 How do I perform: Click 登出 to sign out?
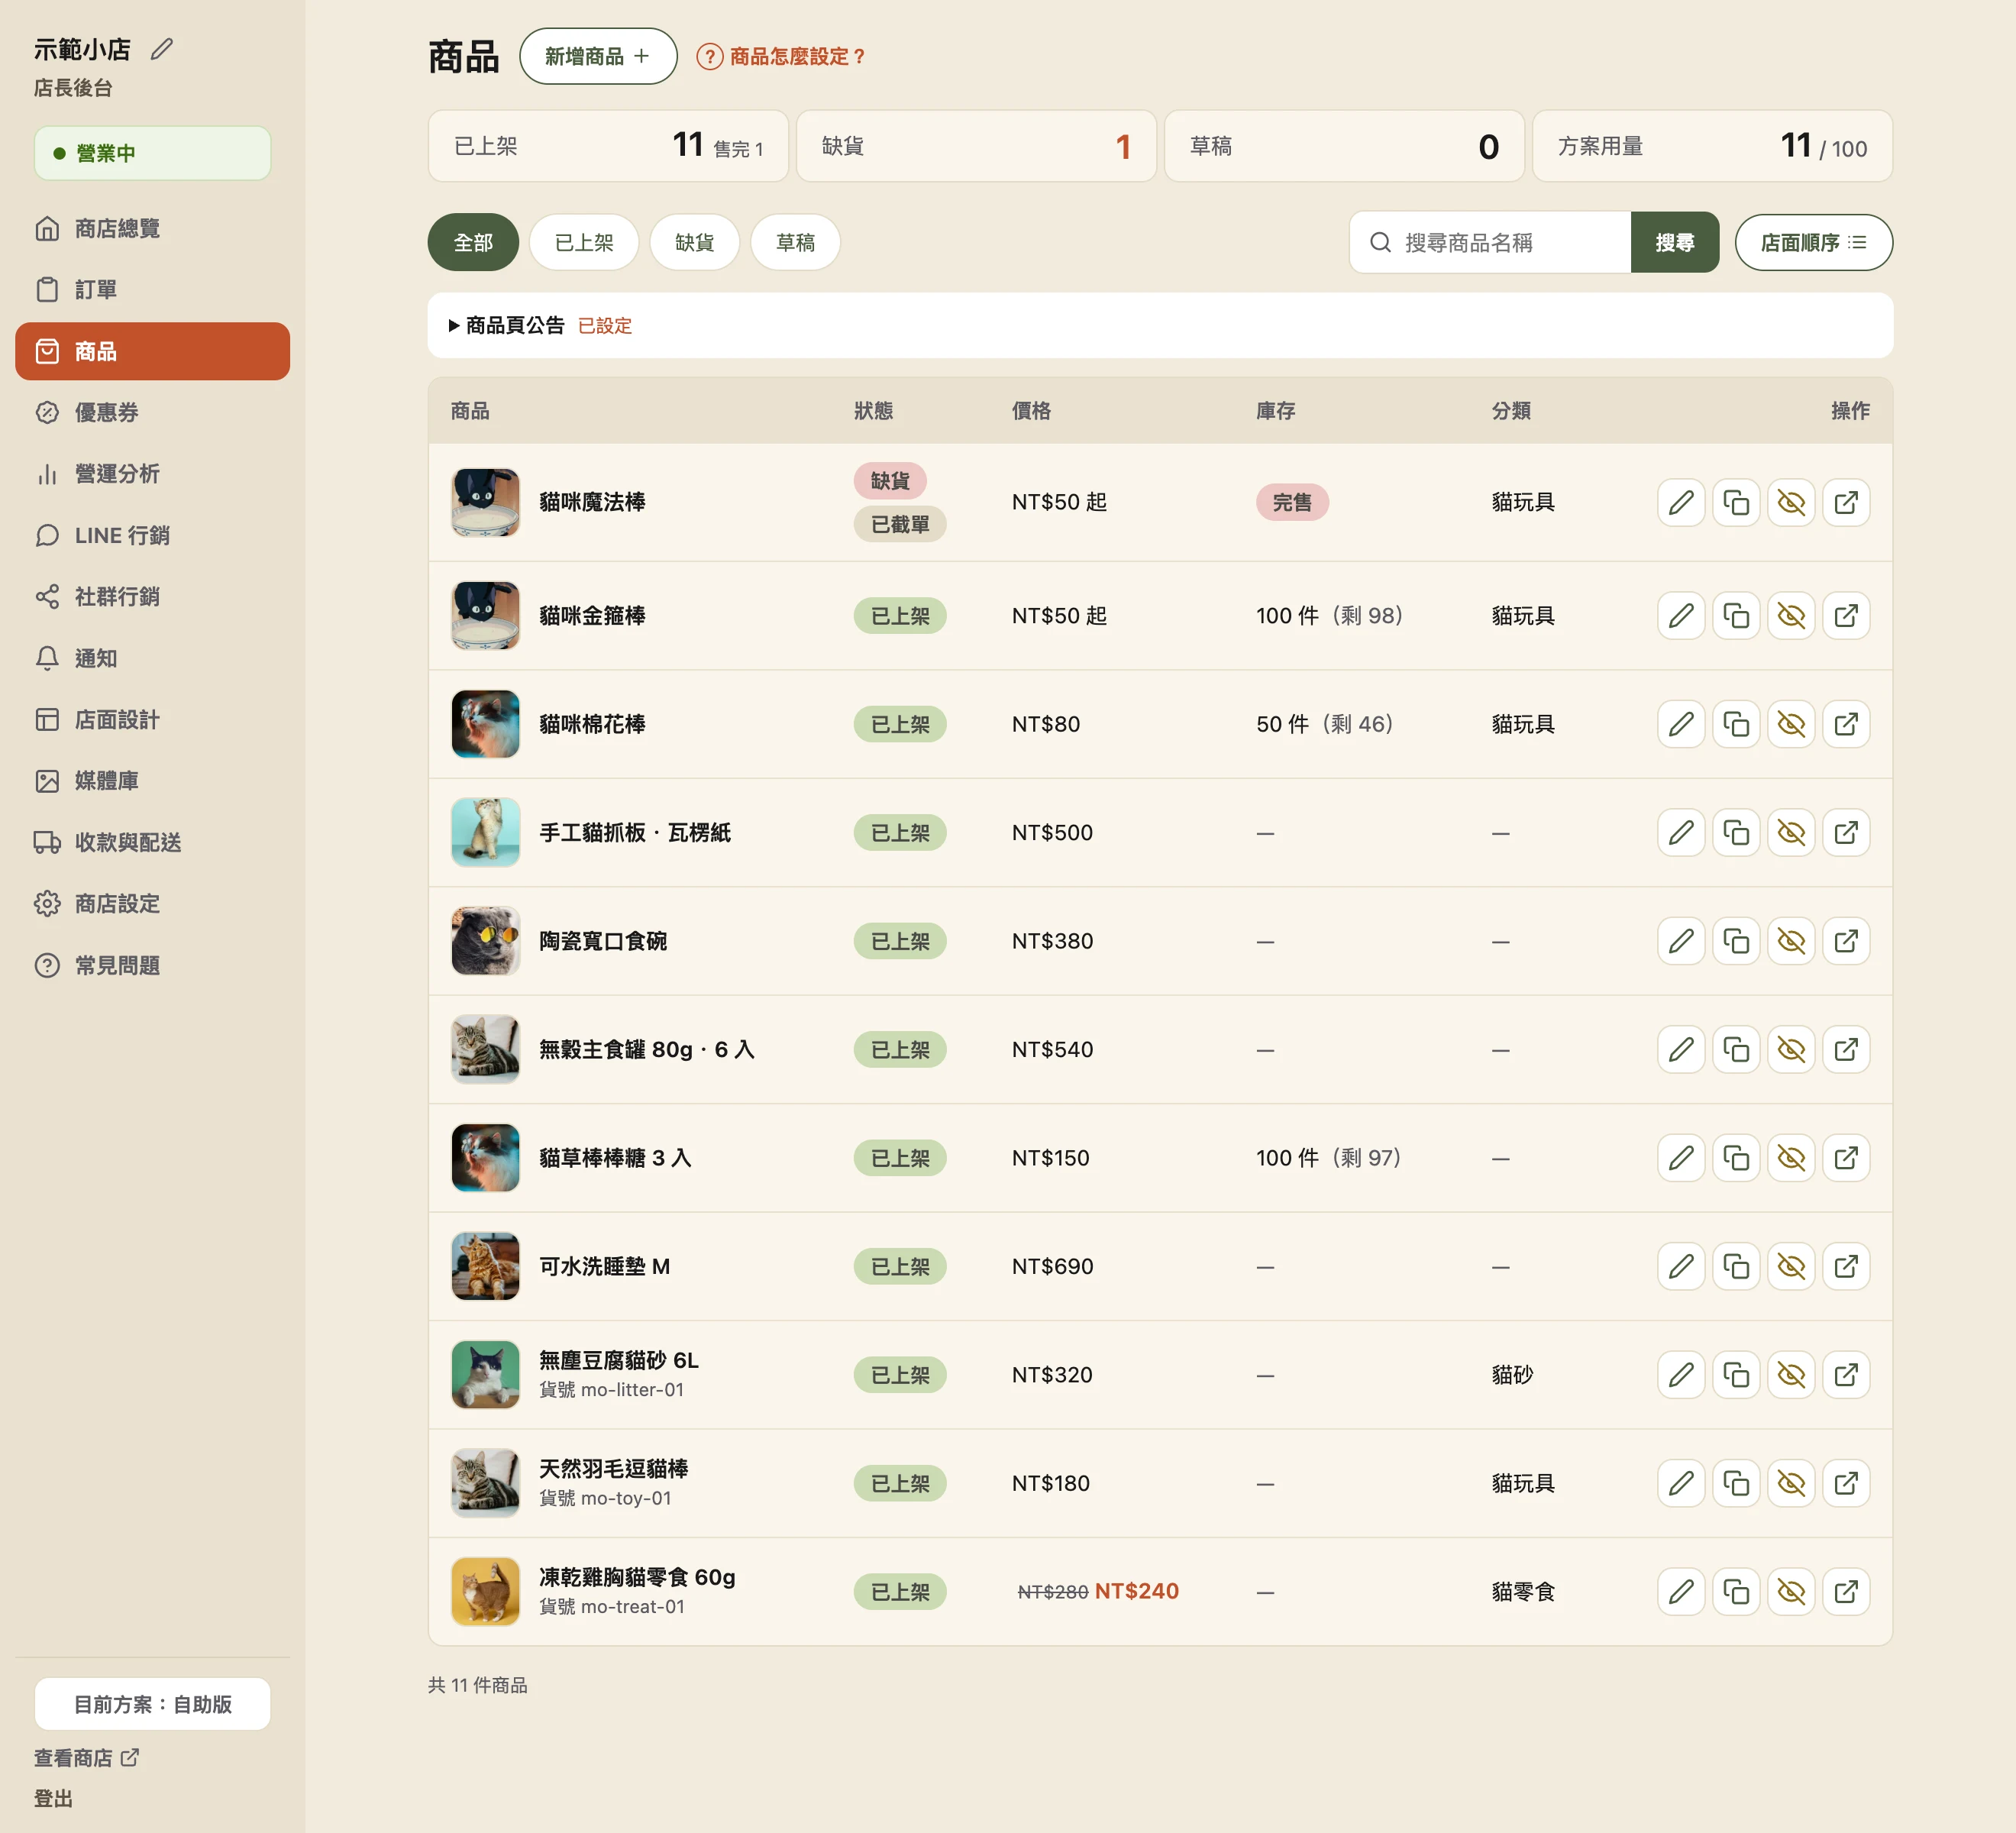click(x=53, y=1799)
